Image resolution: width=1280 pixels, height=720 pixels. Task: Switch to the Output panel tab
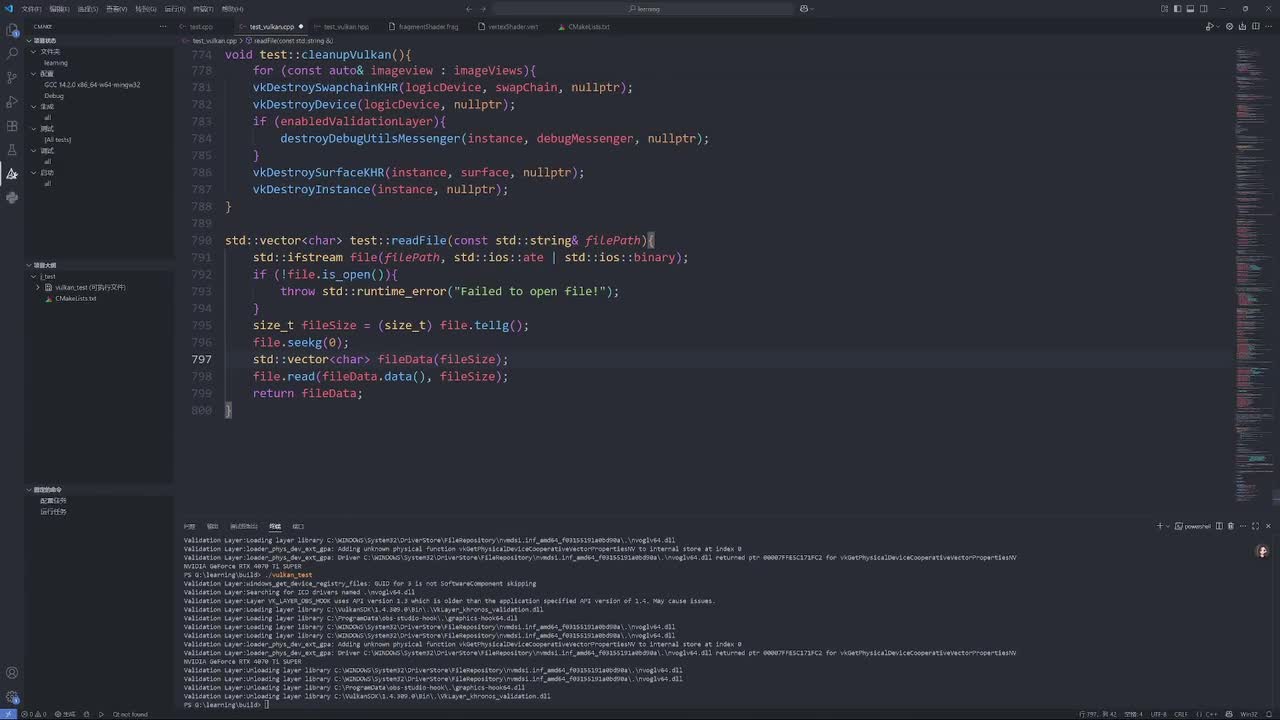212,526
